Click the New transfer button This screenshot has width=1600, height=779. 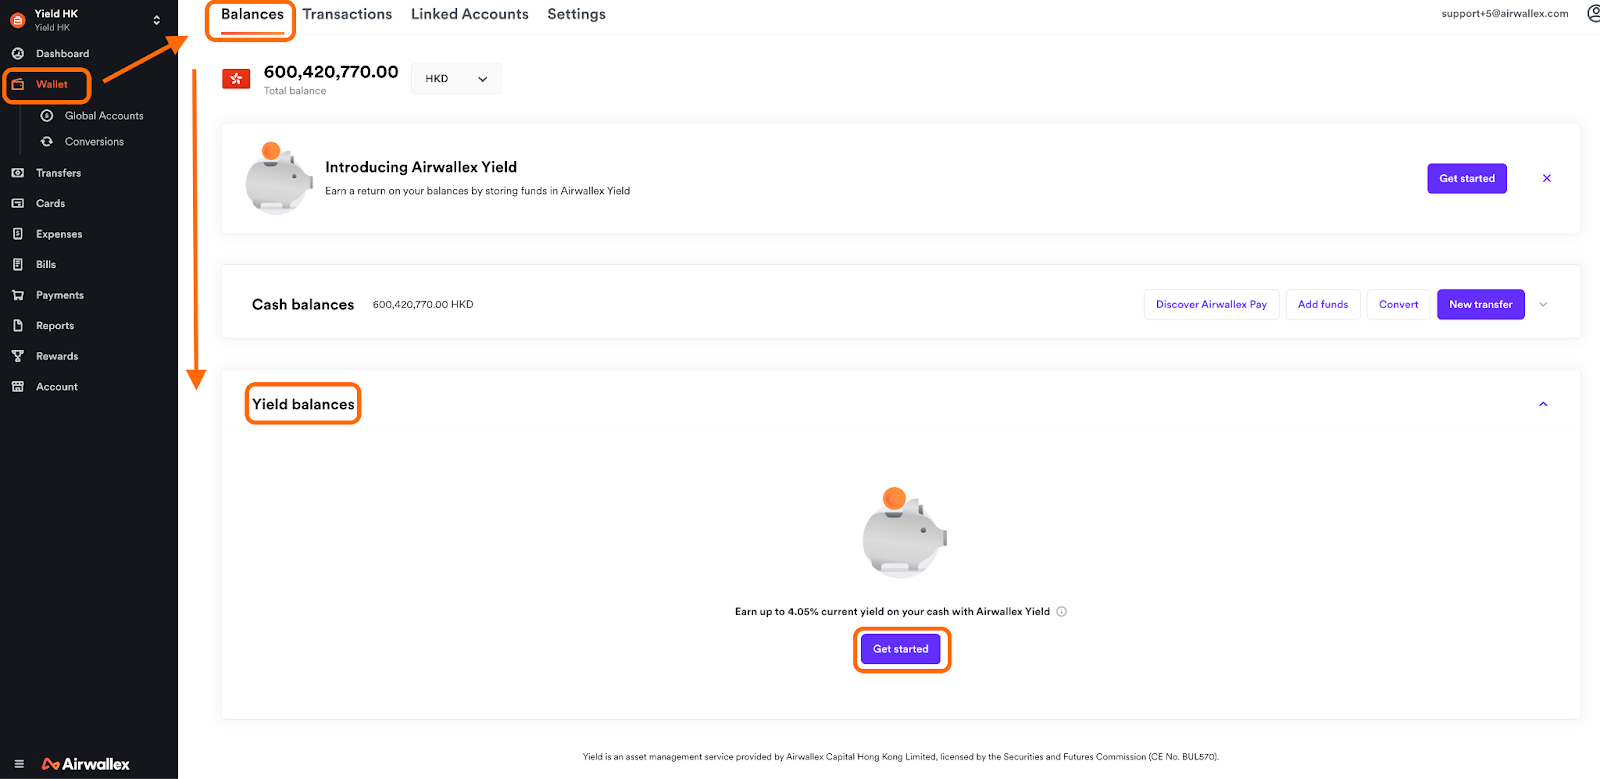pos(1480,305)
